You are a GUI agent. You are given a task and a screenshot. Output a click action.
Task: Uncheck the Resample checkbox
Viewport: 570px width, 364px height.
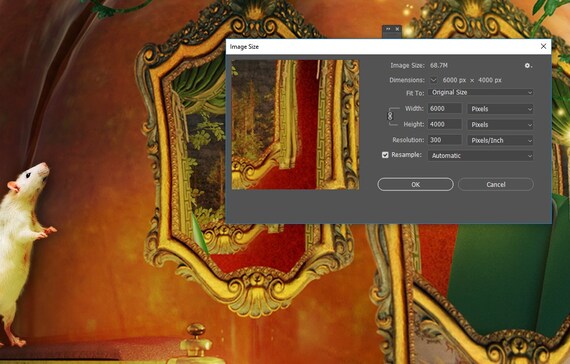pyautogui.click(x=385, y=155)
